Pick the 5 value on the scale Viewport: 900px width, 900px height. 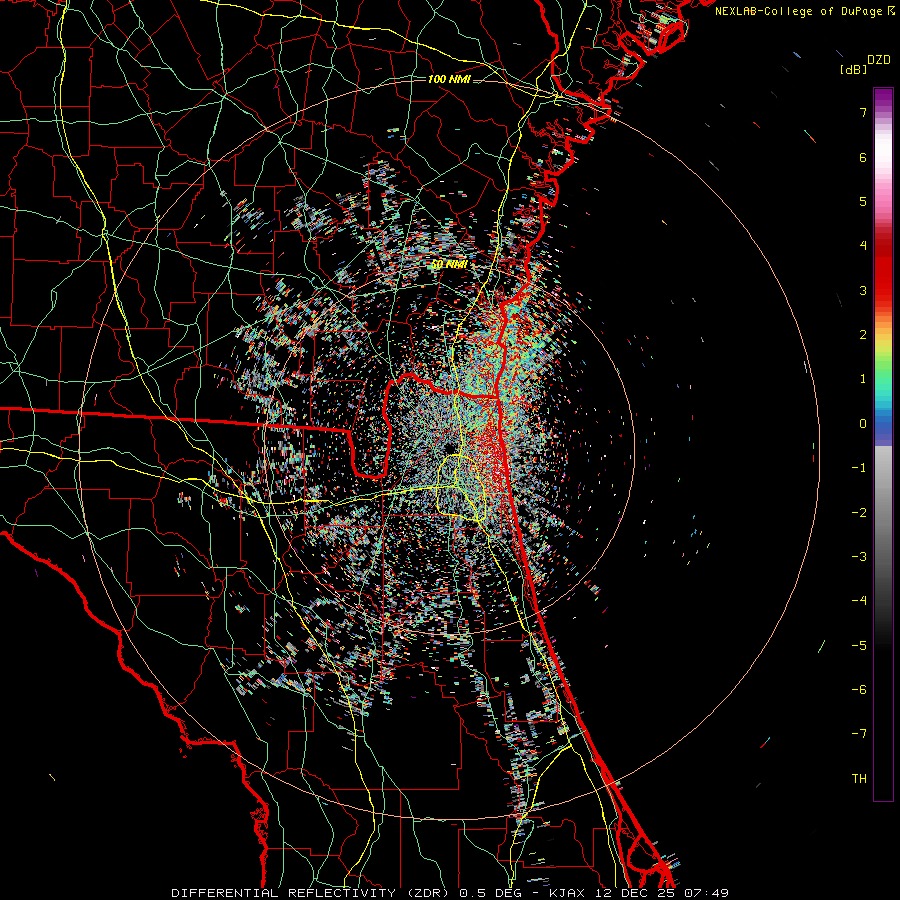click(x=863, y=201)
